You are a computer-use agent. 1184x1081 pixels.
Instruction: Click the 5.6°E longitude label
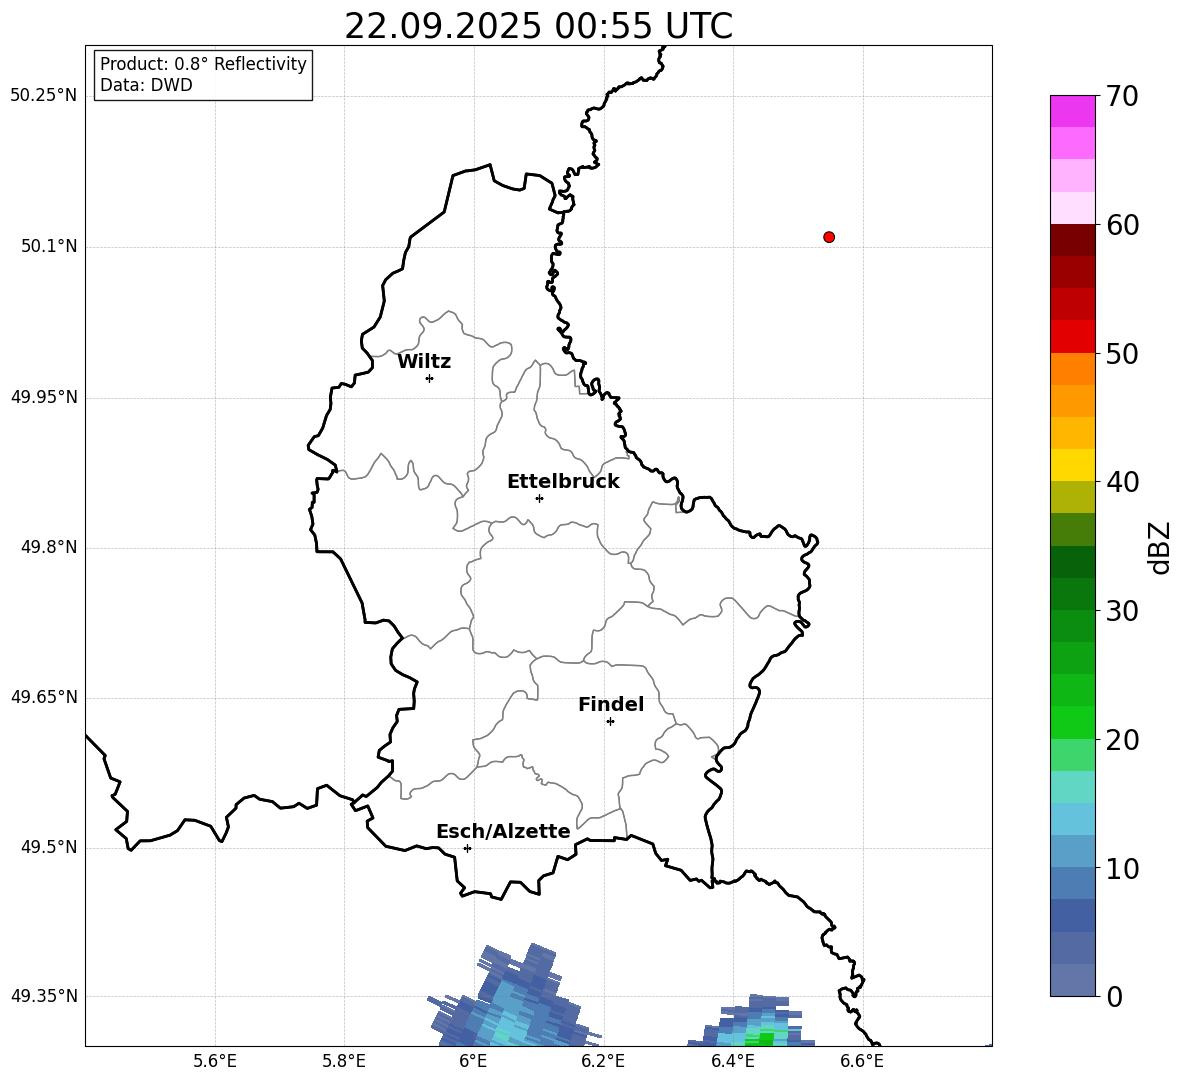click(215, 1061)
